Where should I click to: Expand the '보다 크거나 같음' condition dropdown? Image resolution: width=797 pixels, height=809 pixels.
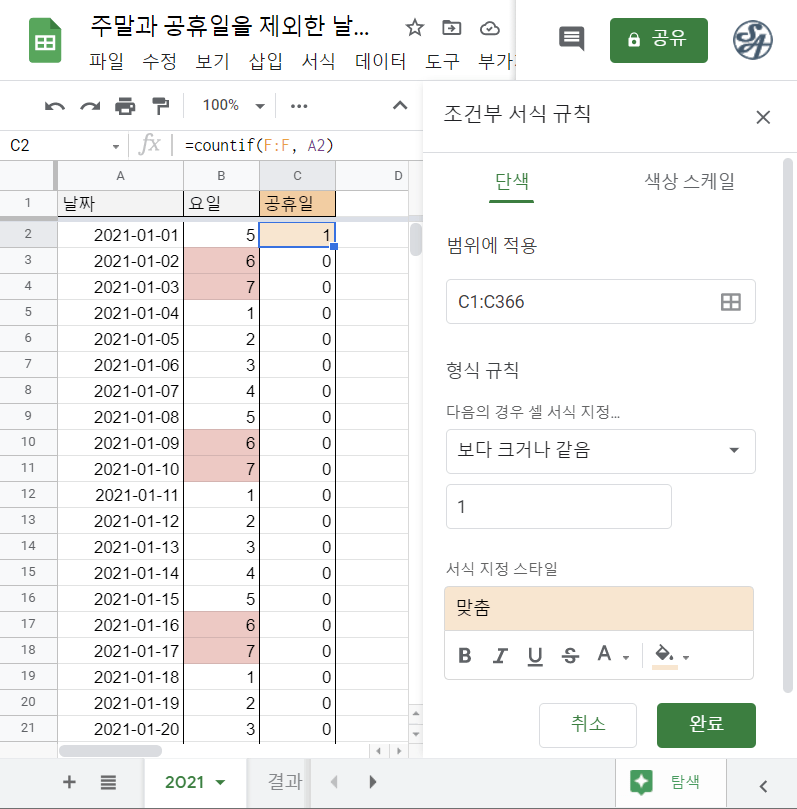point(600,451)
